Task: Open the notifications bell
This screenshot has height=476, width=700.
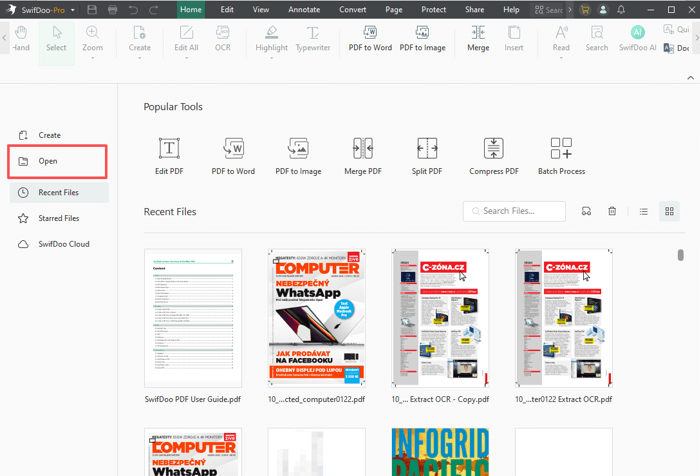Action: pos(621,9)
